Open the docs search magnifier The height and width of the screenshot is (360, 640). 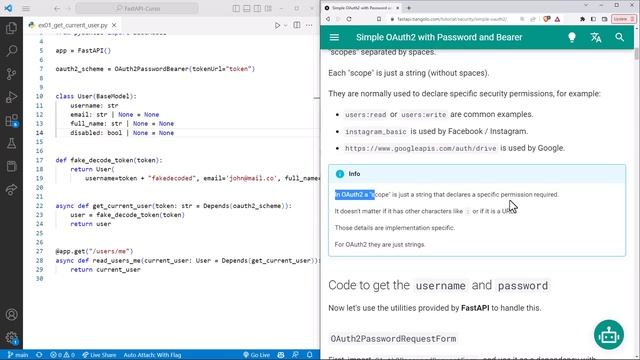coord(619,38)
